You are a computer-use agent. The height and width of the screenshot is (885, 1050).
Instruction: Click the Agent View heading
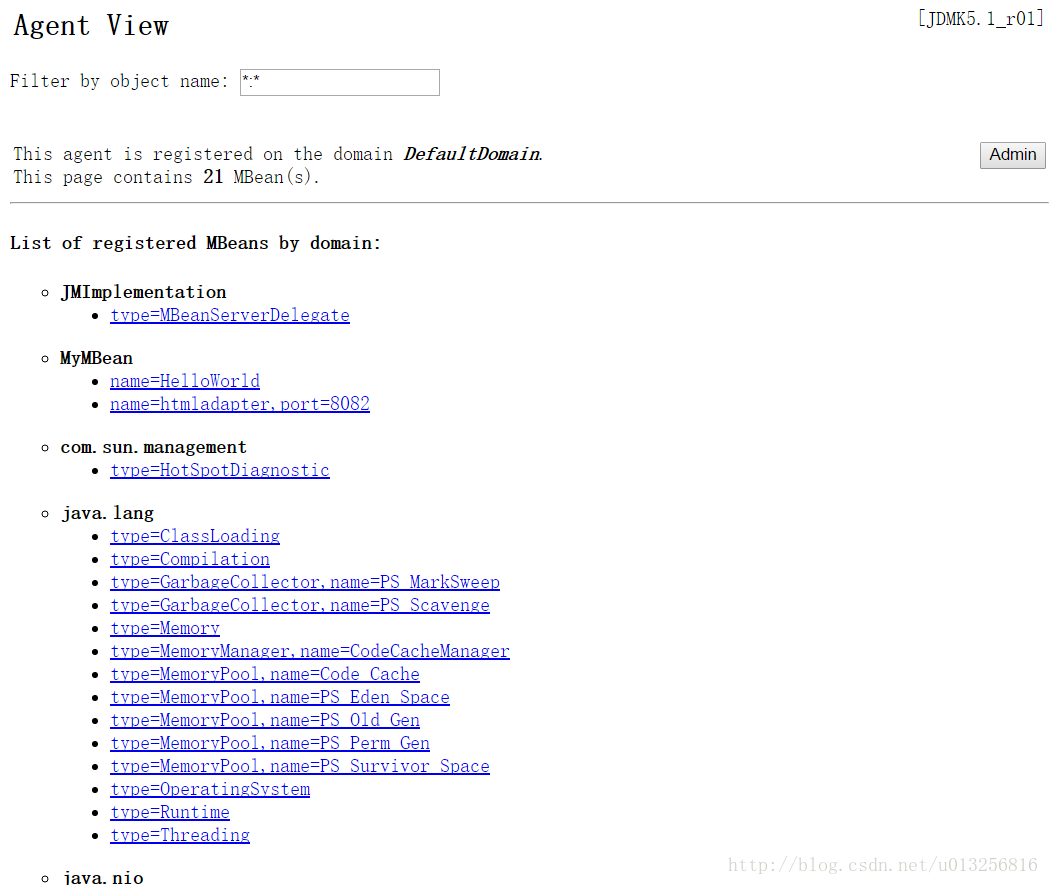91,26
